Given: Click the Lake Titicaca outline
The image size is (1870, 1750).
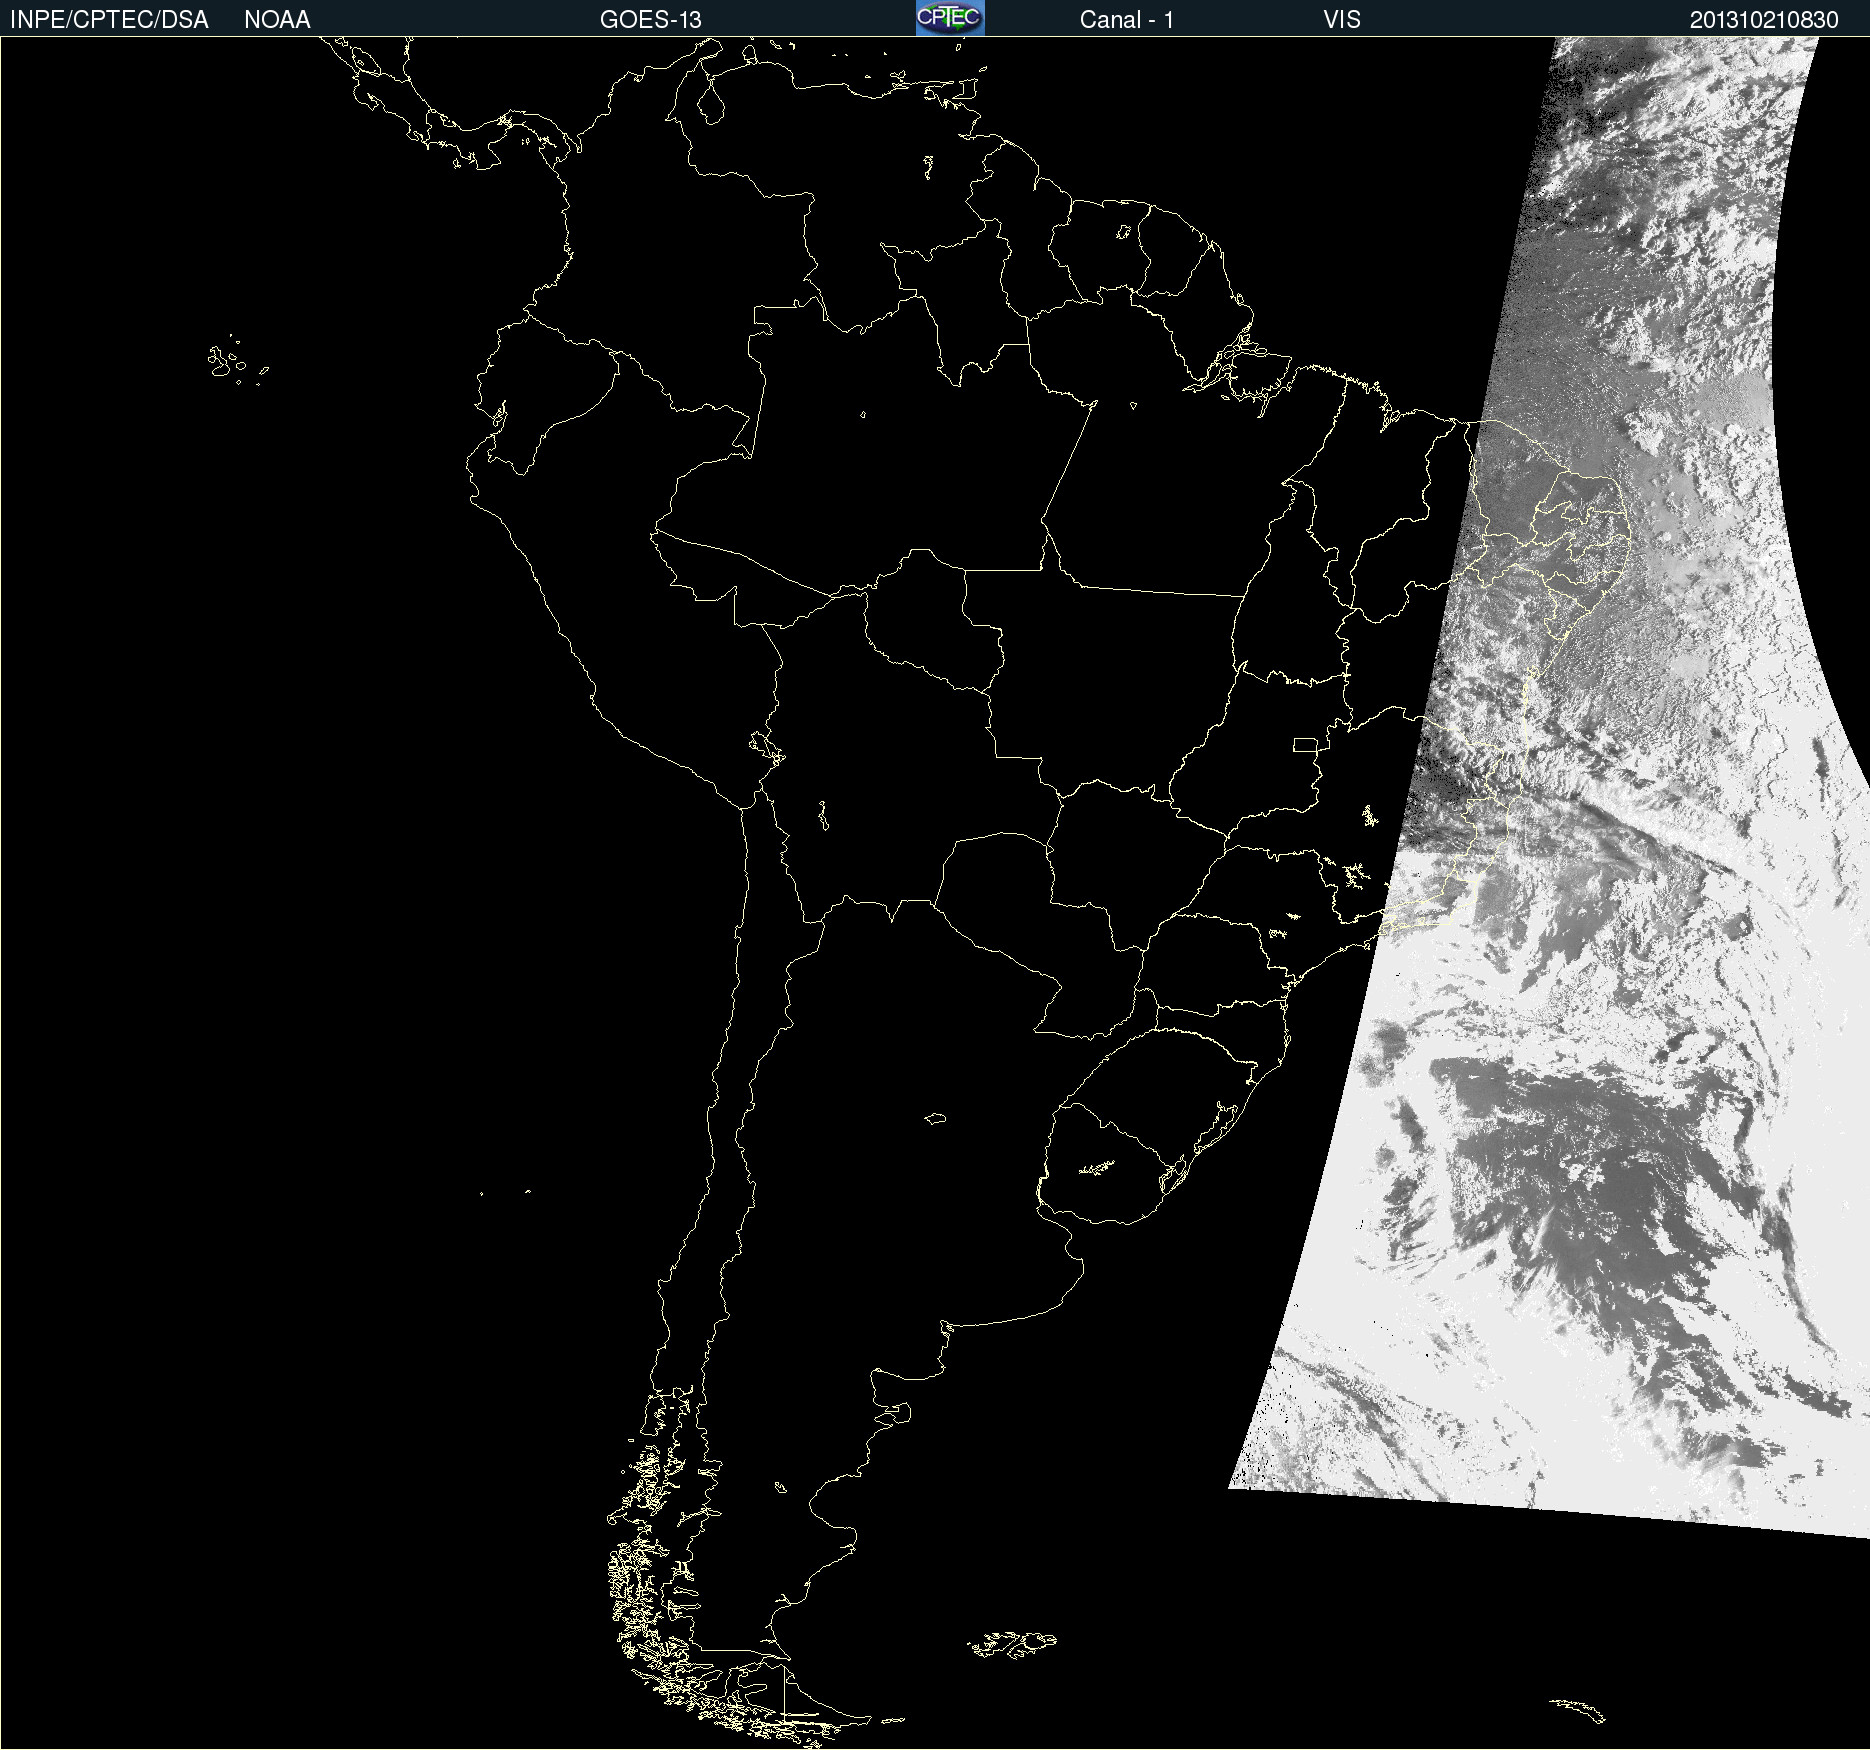Looking at the screenshot, I should pos(766,745).
